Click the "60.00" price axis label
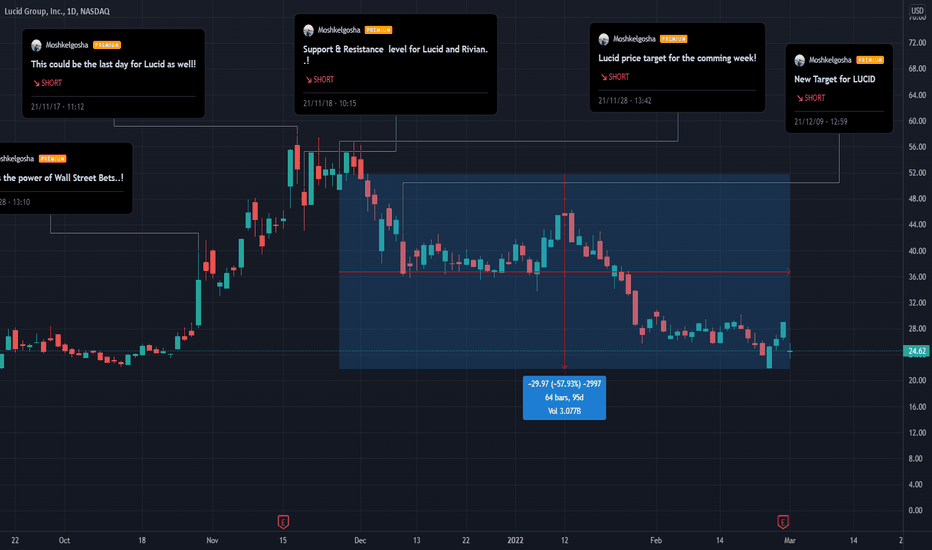This screenshot has height=550, width=932. point(917,121)
